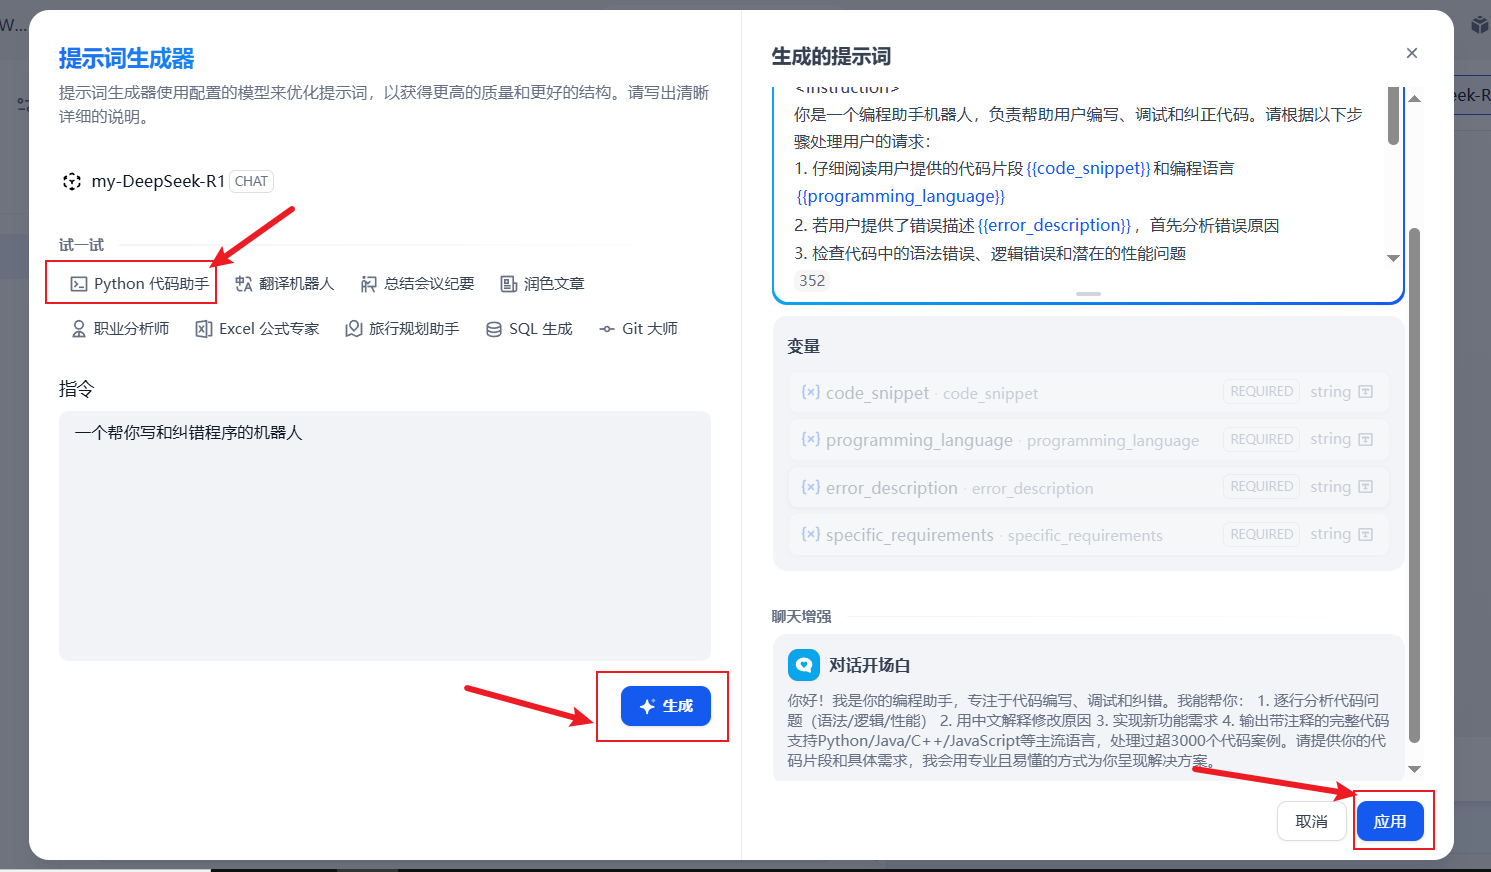Toggle REQUIRED on the specific_requirements variable
The height and width of the screenshot is (872, 1491).
coord(1261,533)
